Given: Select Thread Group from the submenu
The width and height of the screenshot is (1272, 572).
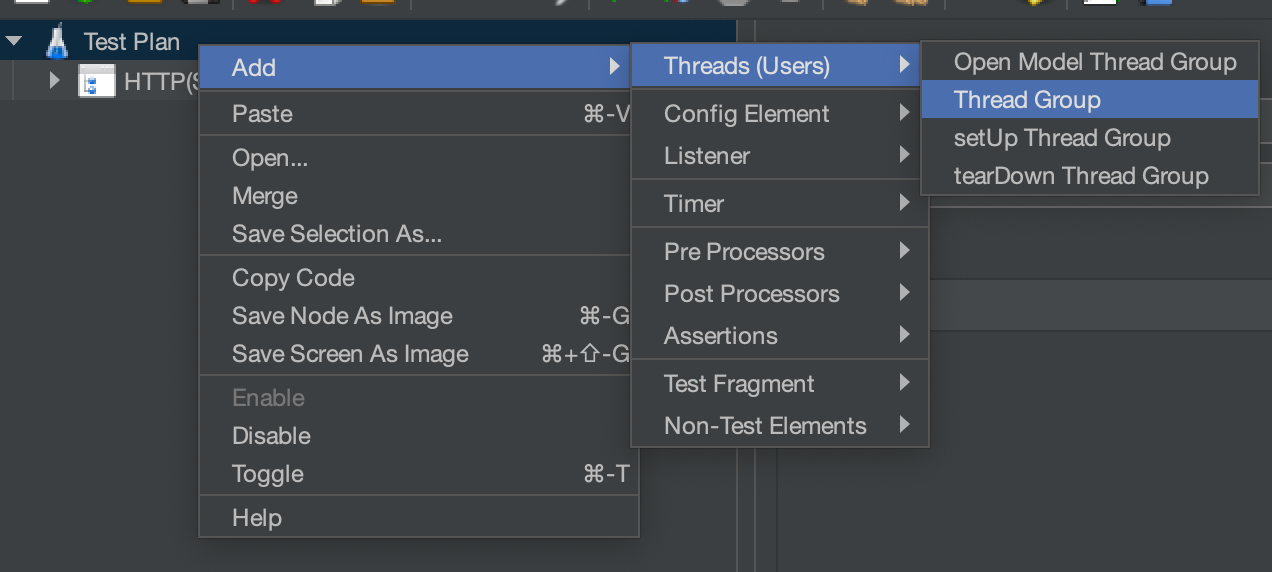Looking at the screenshot, I should pyautogui.click(x=1027, y=100).
